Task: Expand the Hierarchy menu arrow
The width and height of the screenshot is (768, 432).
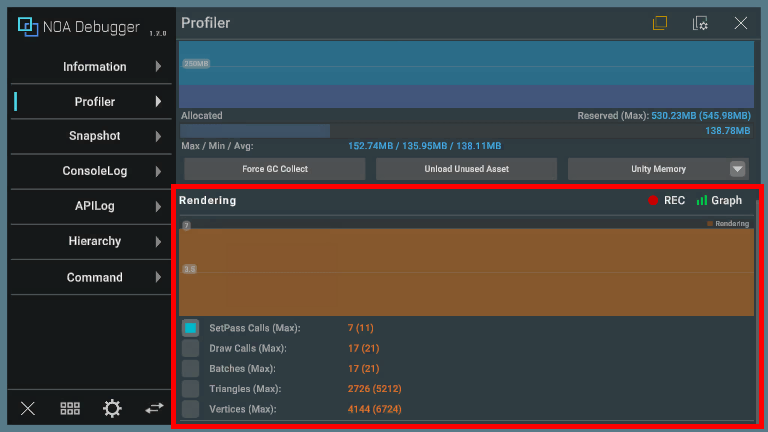Action: 158,241
